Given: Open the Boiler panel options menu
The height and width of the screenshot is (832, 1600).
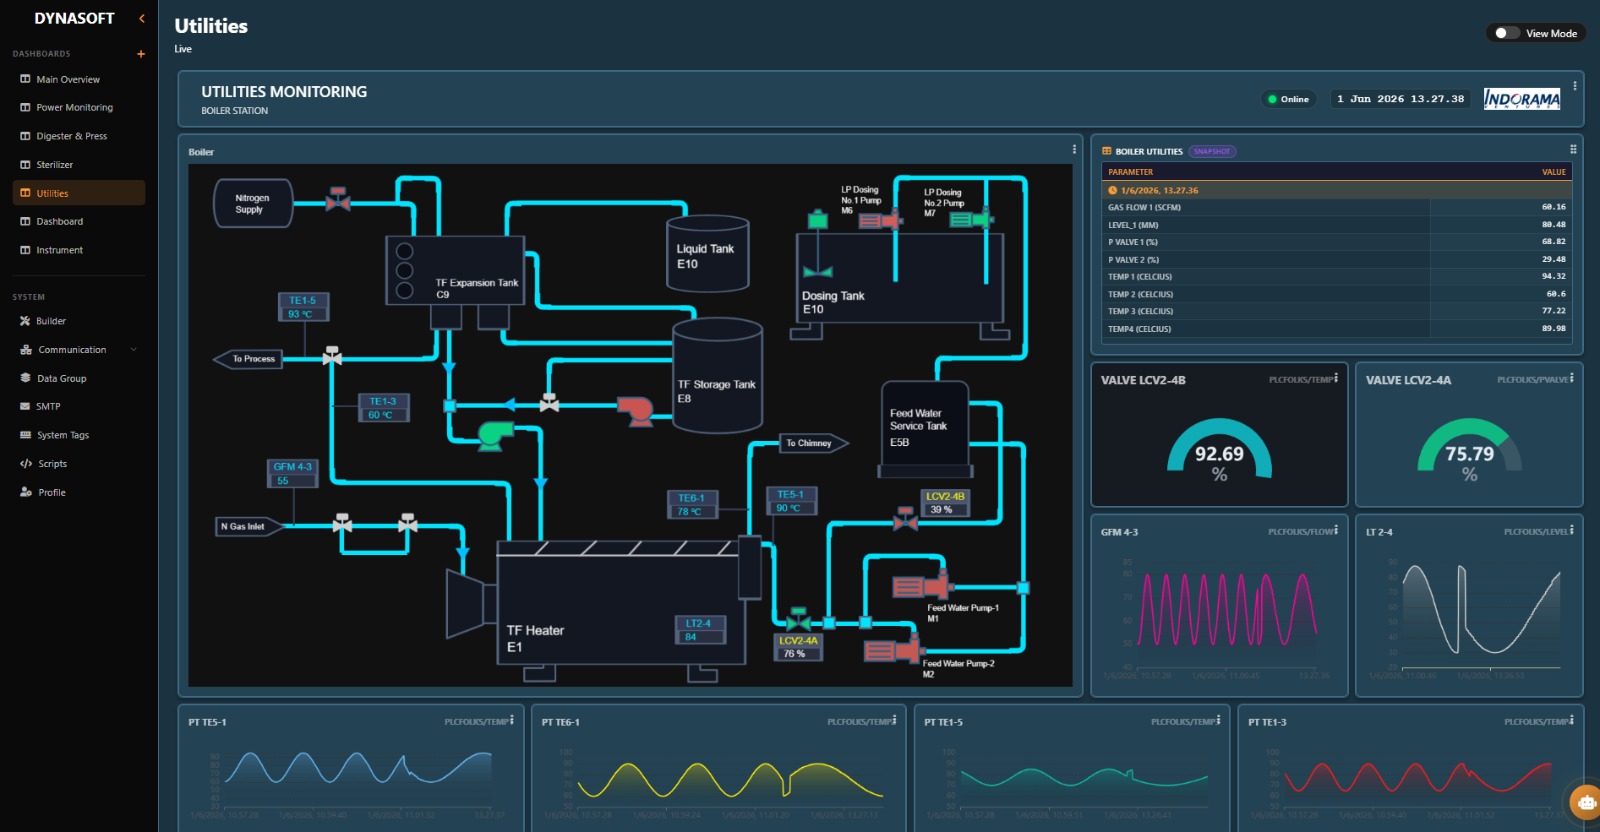Looking at the screenshot, I should 1074,149.
